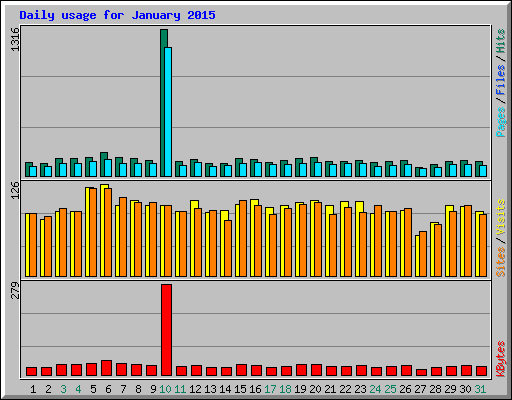Click the 'Files' legend label
512x400 pixels.
(x=500, y=80)
